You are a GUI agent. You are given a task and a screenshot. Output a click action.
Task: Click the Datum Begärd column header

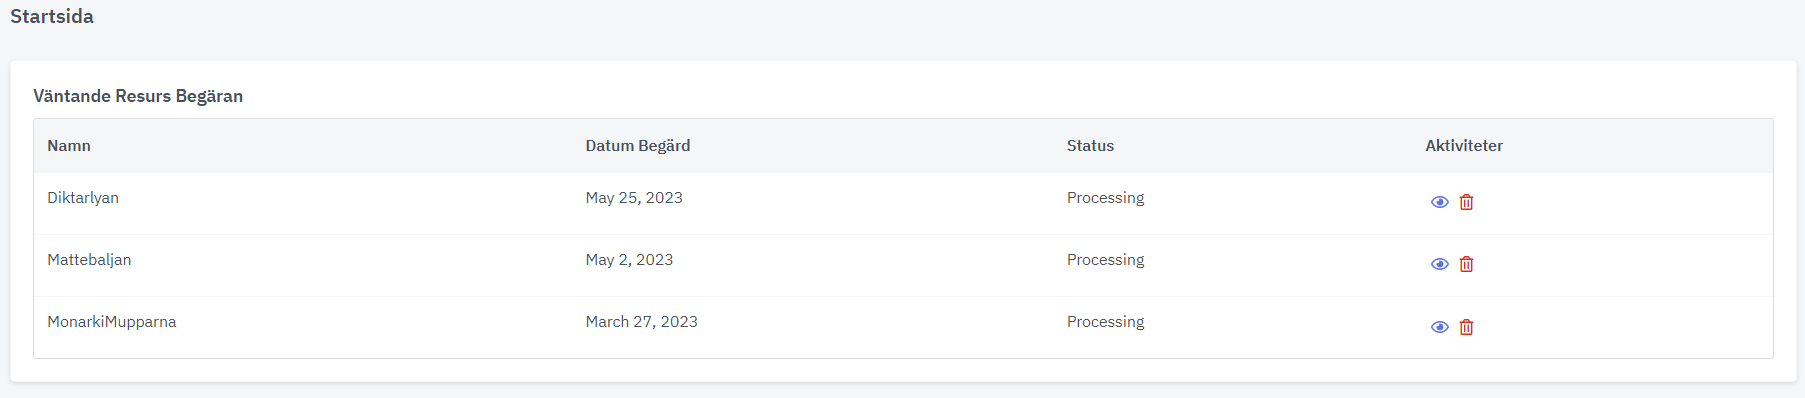pos(638,146)
